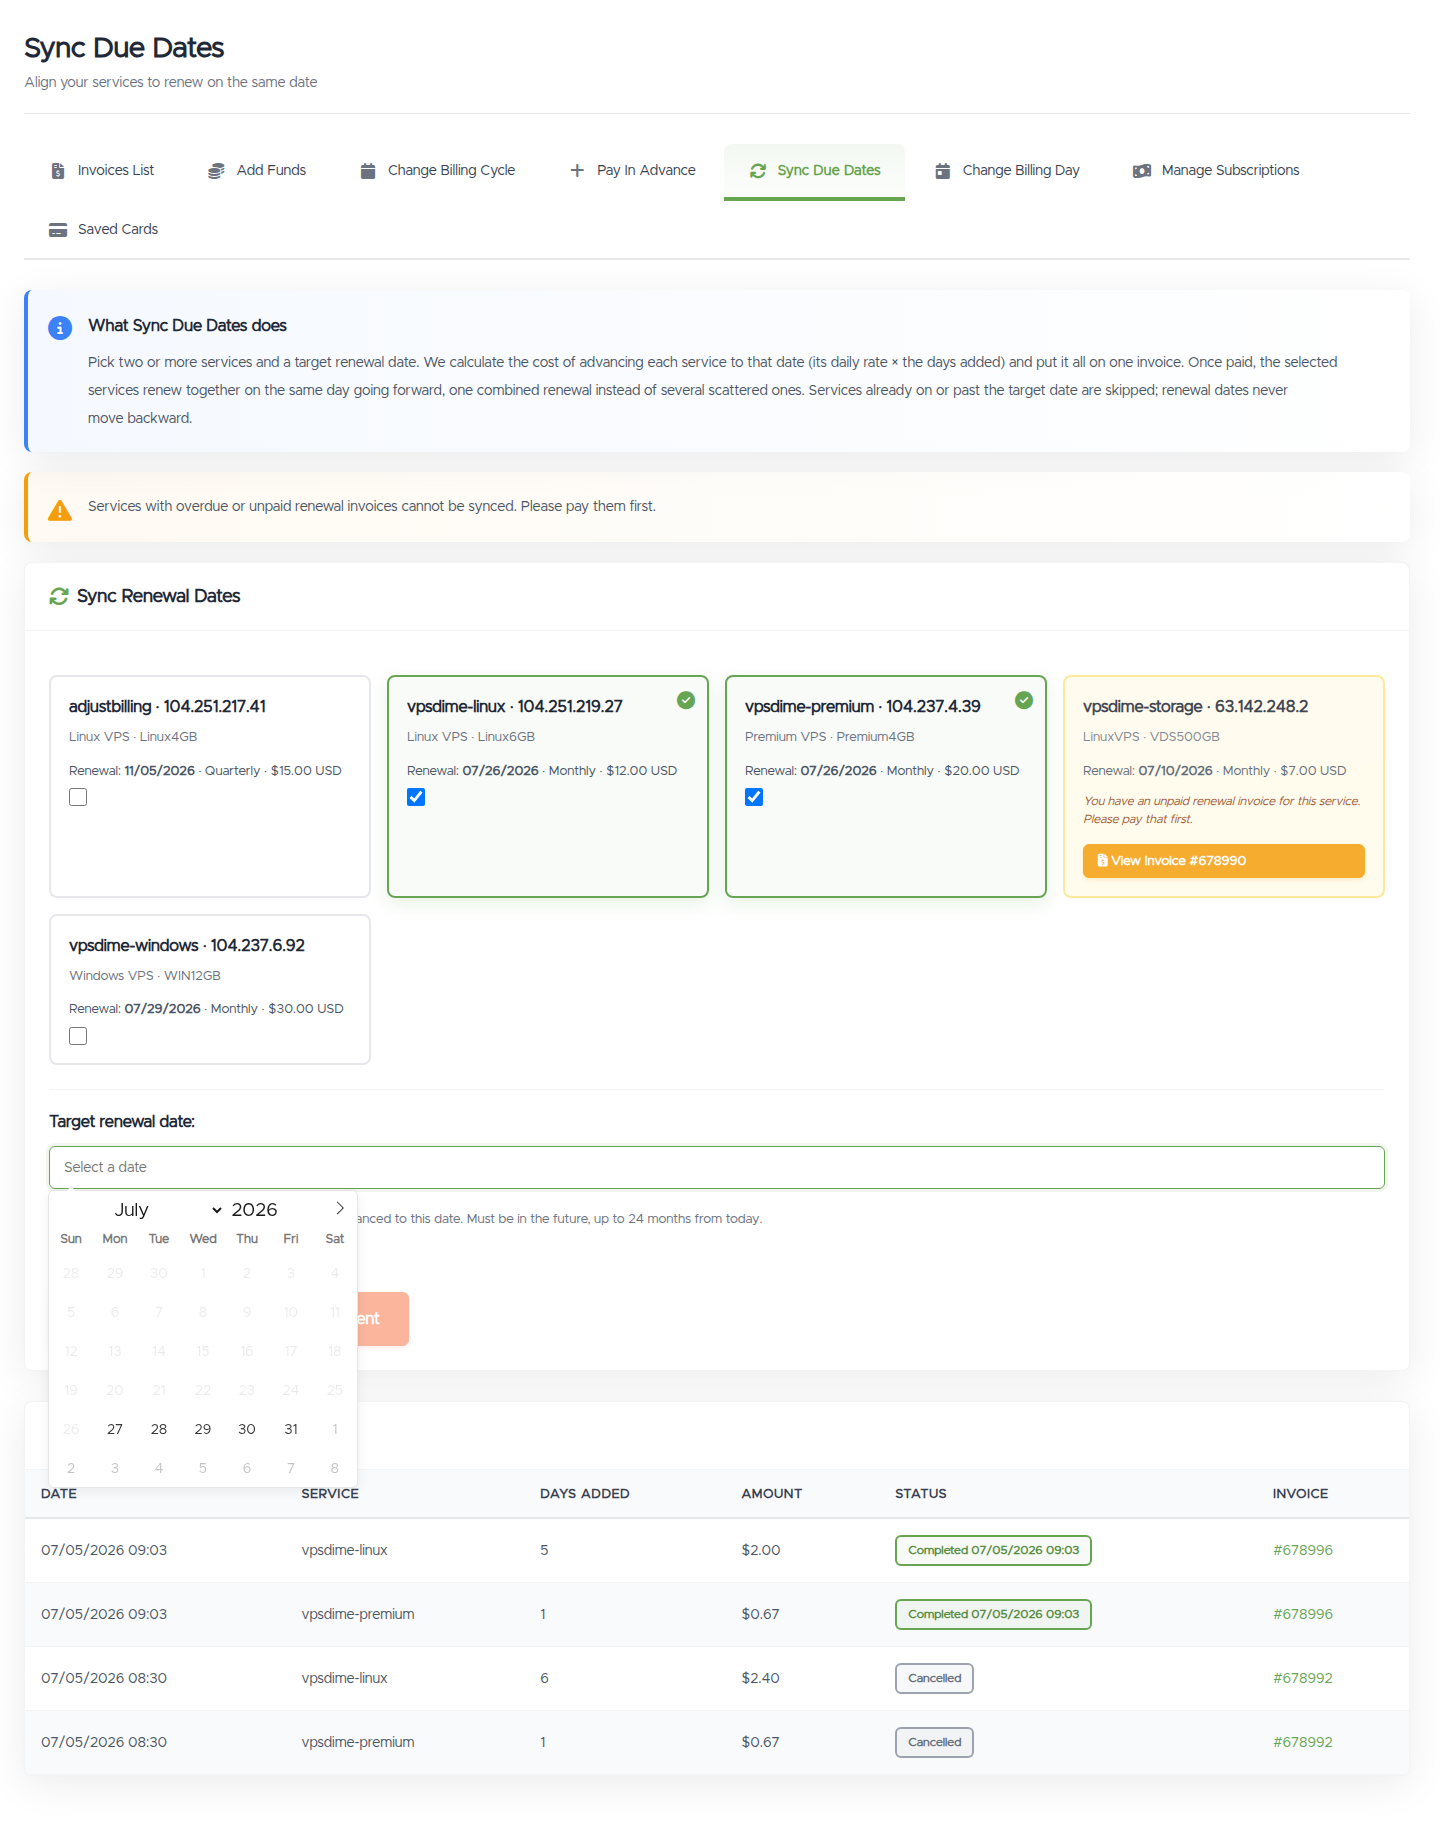
Task: Click the Add Funds coins icon
Action: (x=216, y=171)
